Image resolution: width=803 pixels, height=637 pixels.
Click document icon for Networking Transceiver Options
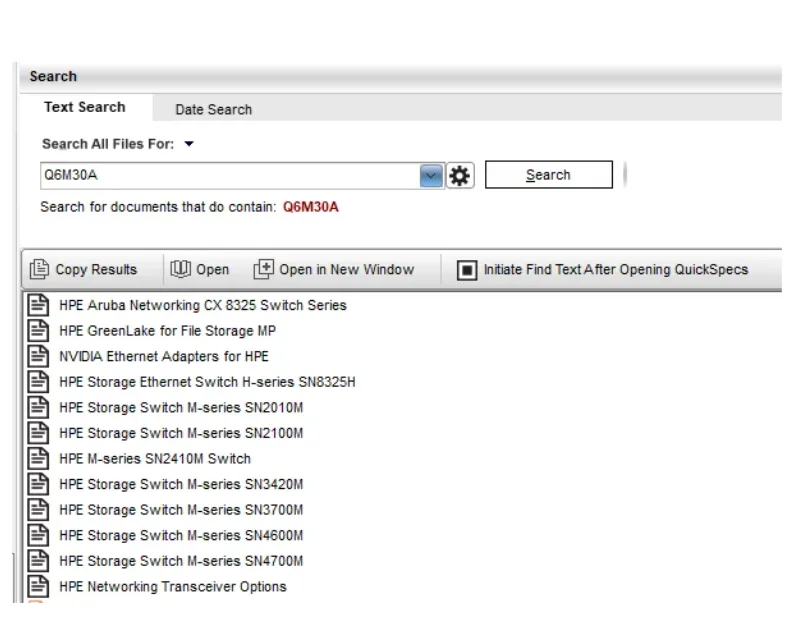pos(38,587)
